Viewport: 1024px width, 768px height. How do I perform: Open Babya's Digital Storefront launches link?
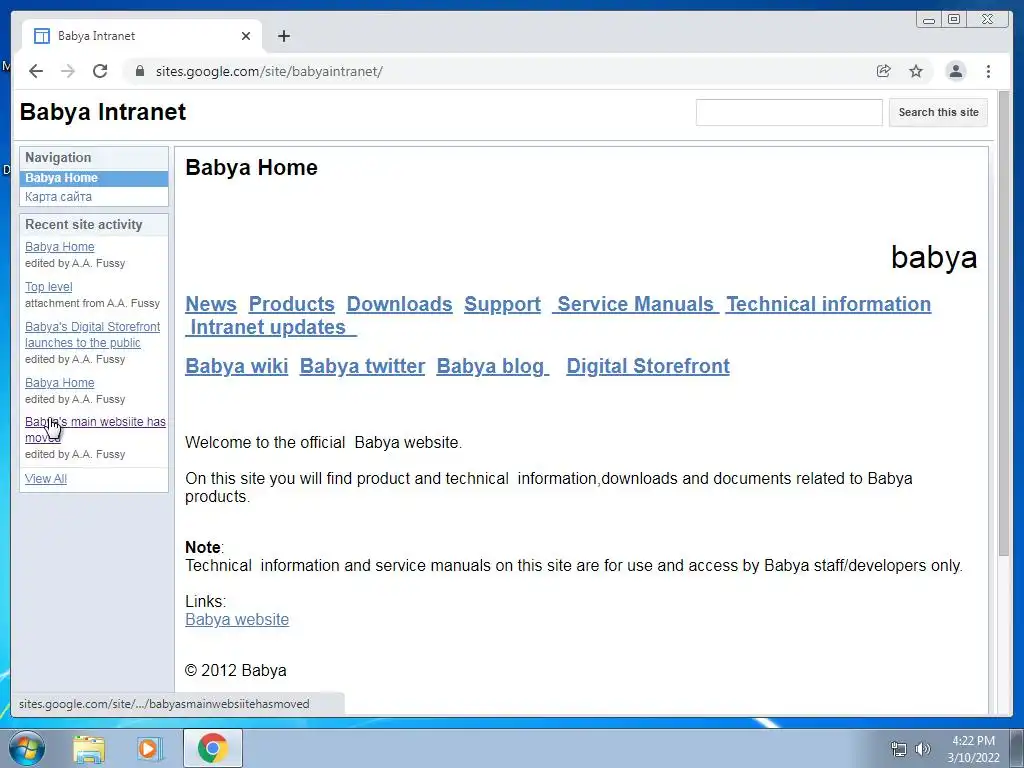point(92,334)
